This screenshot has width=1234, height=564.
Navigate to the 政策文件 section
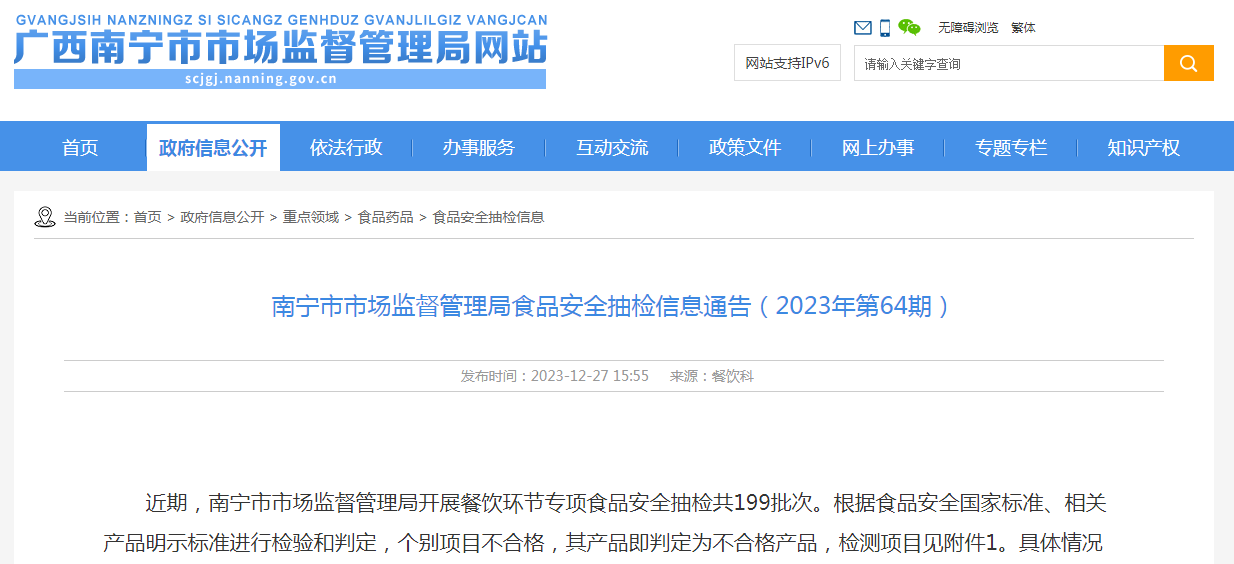pyautogui.click(x=745, y=148)
